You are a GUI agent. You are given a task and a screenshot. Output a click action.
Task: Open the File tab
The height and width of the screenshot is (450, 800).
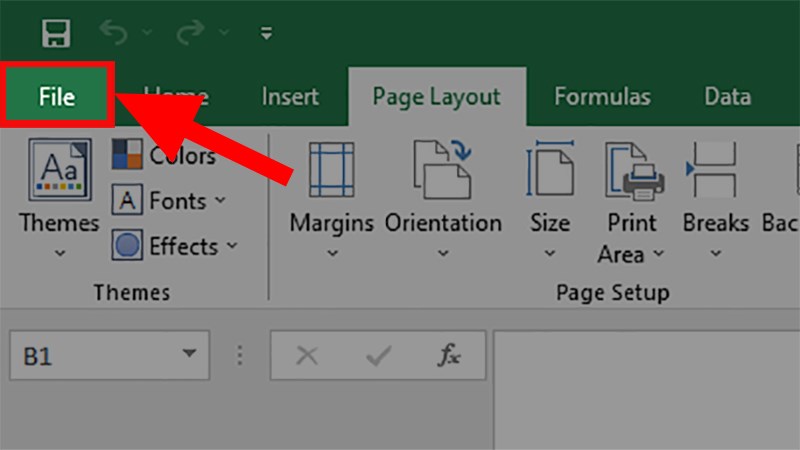point(57,97)
